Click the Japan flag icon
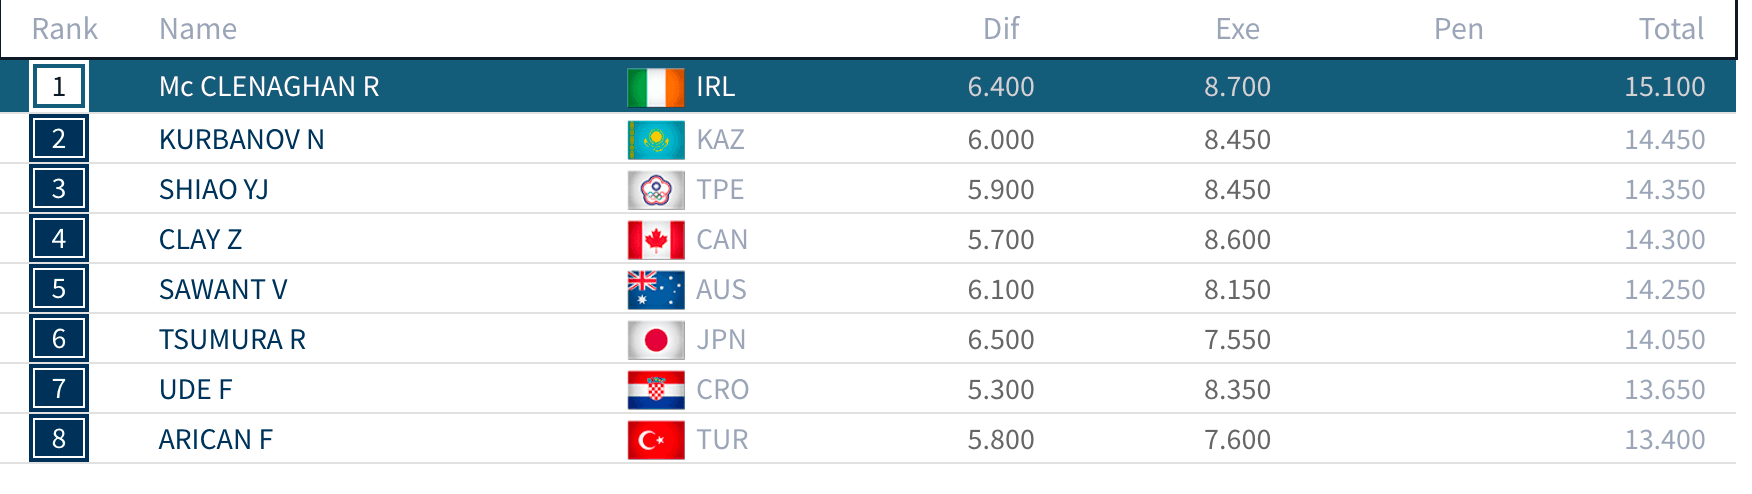1752x494 pixels. [x=656, y=340]
